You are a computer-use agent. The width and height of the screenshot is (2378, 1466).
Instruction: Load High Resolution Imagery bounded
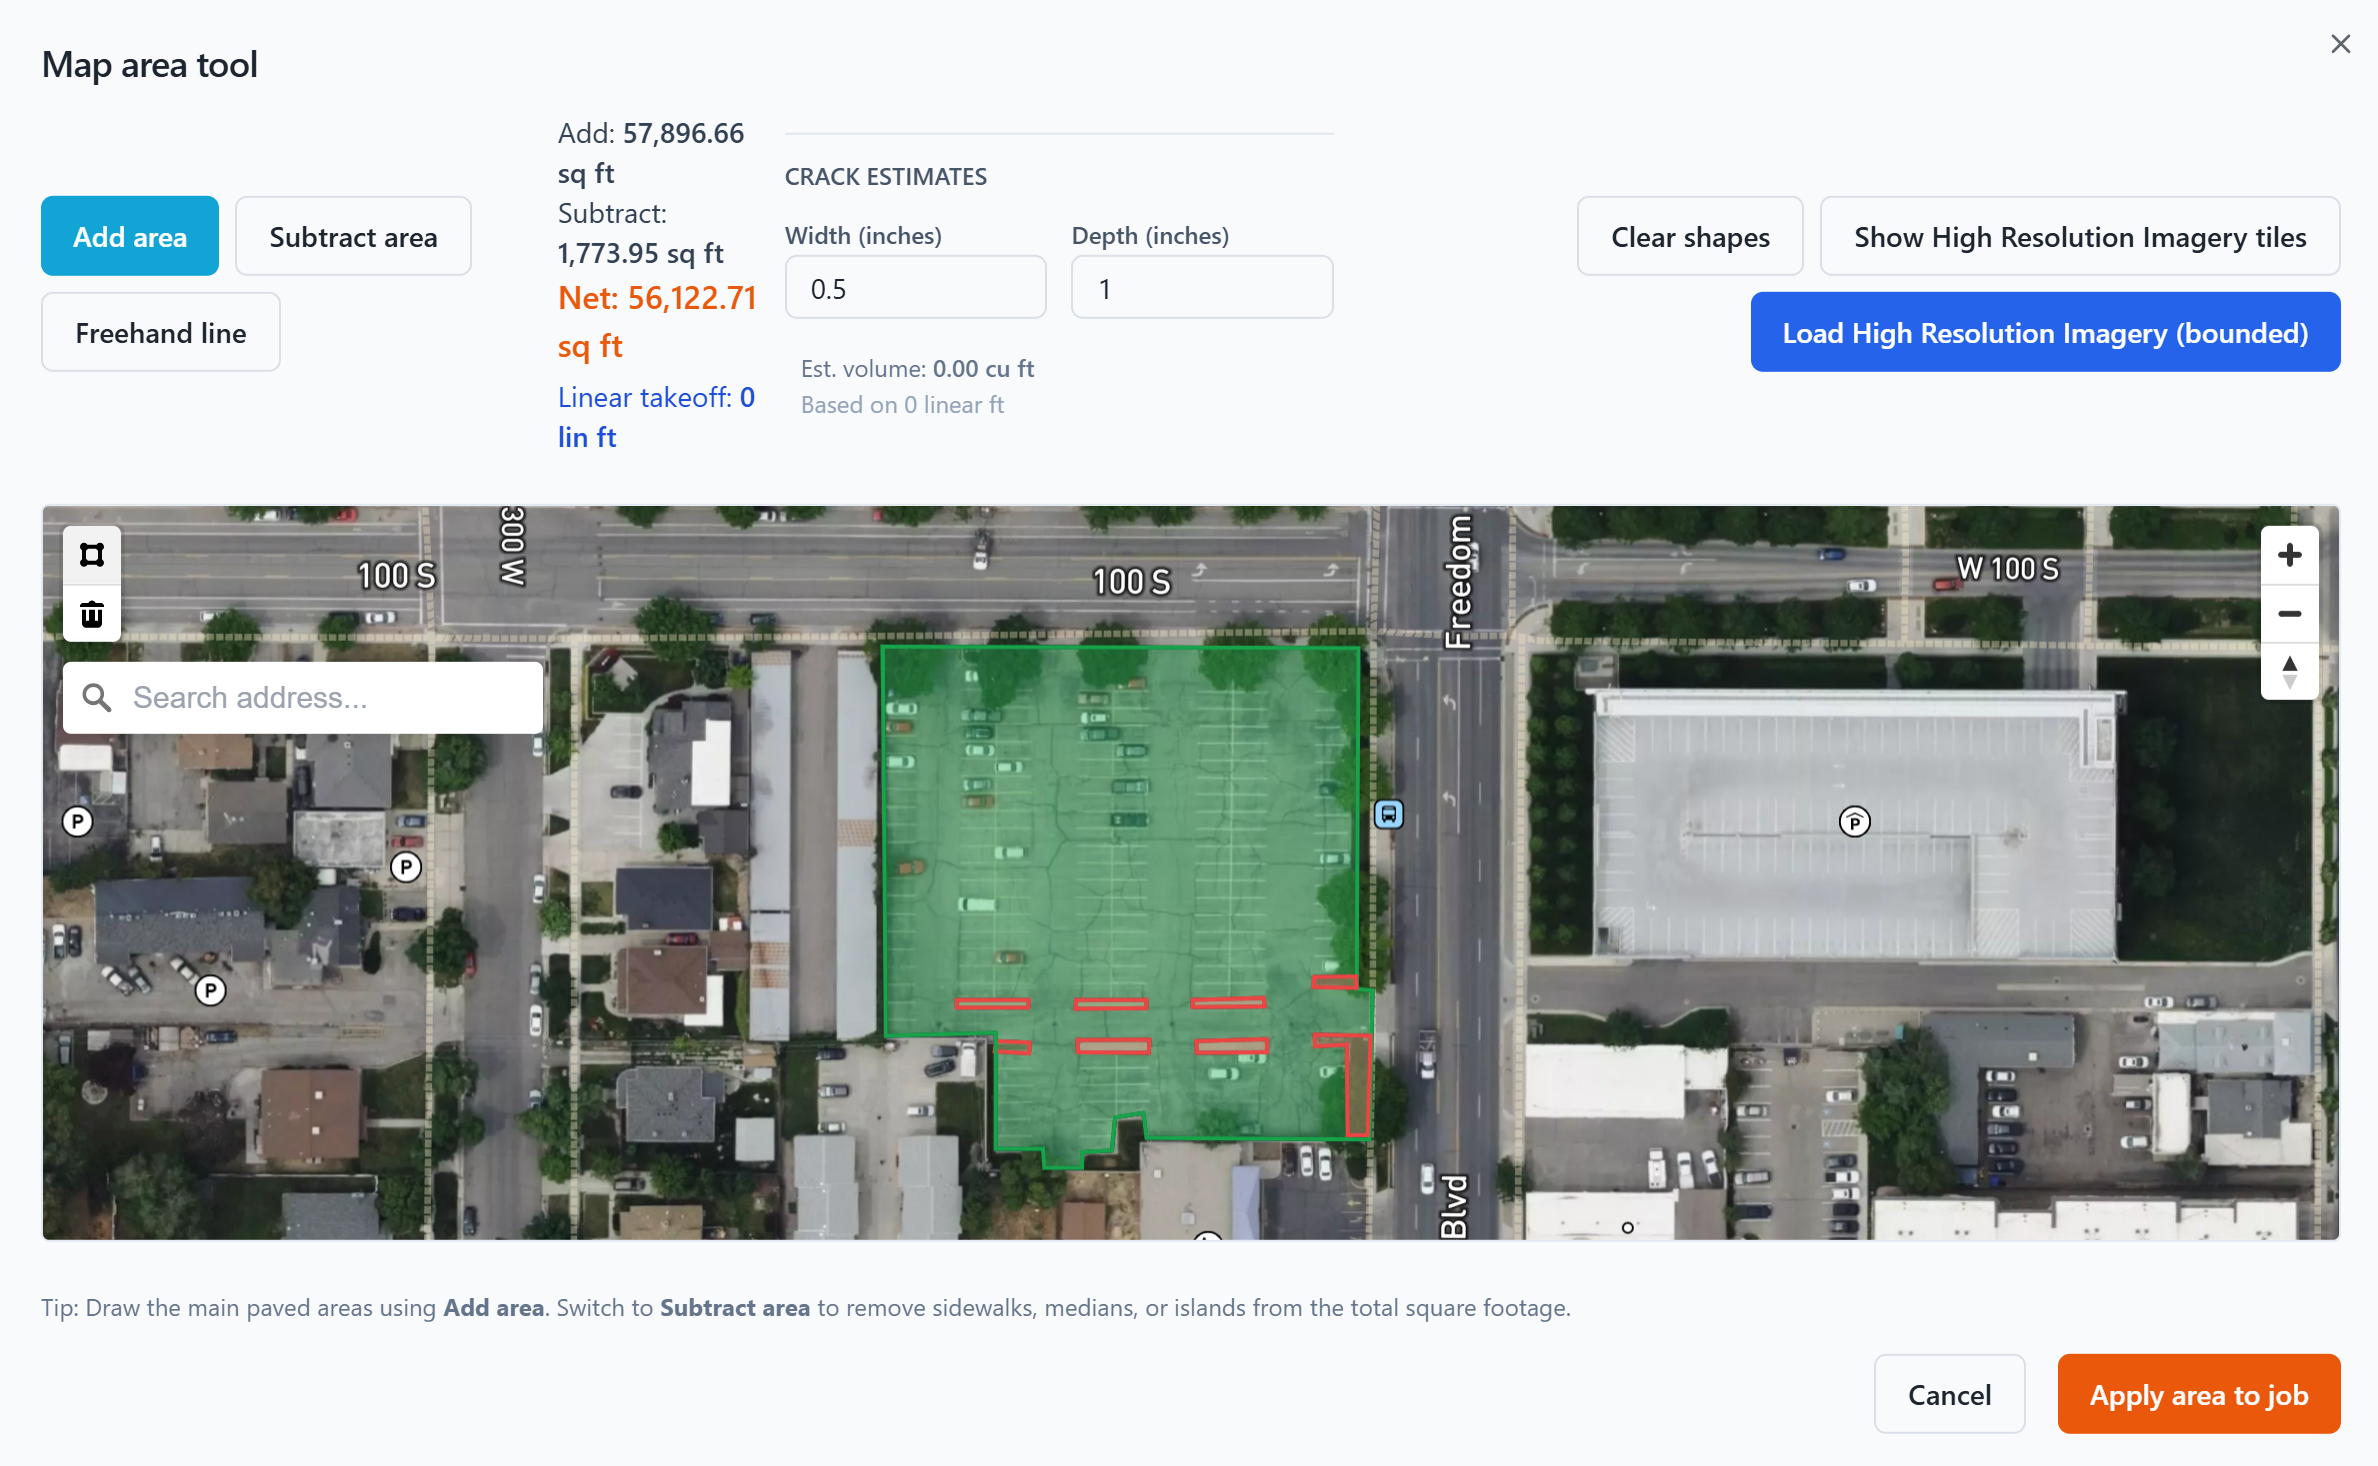(2045, 332)
